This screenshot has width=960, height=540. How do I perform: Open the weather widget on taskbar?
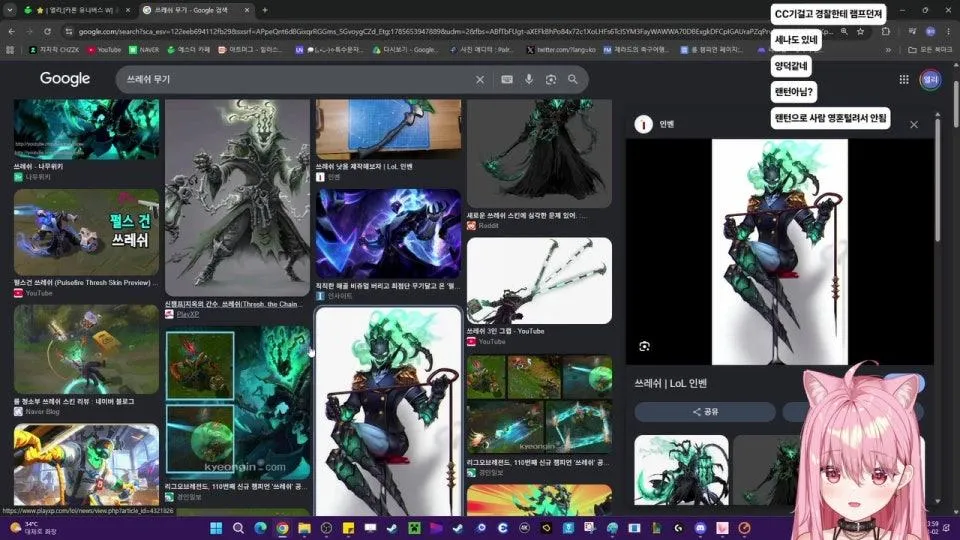[34, 528]
